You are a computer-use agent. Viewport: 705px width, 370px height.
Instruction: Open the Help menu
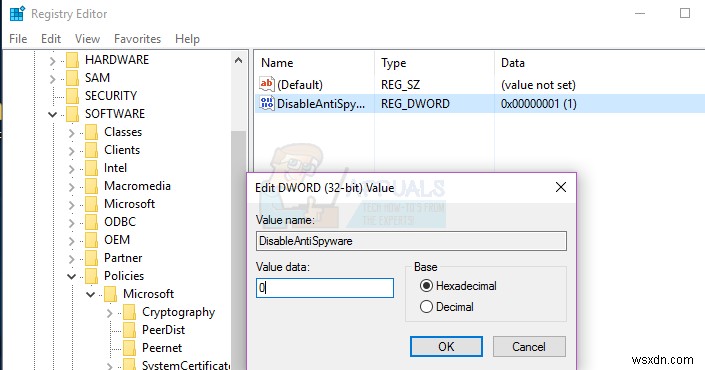pyautogui.click(x=187, y=39)
